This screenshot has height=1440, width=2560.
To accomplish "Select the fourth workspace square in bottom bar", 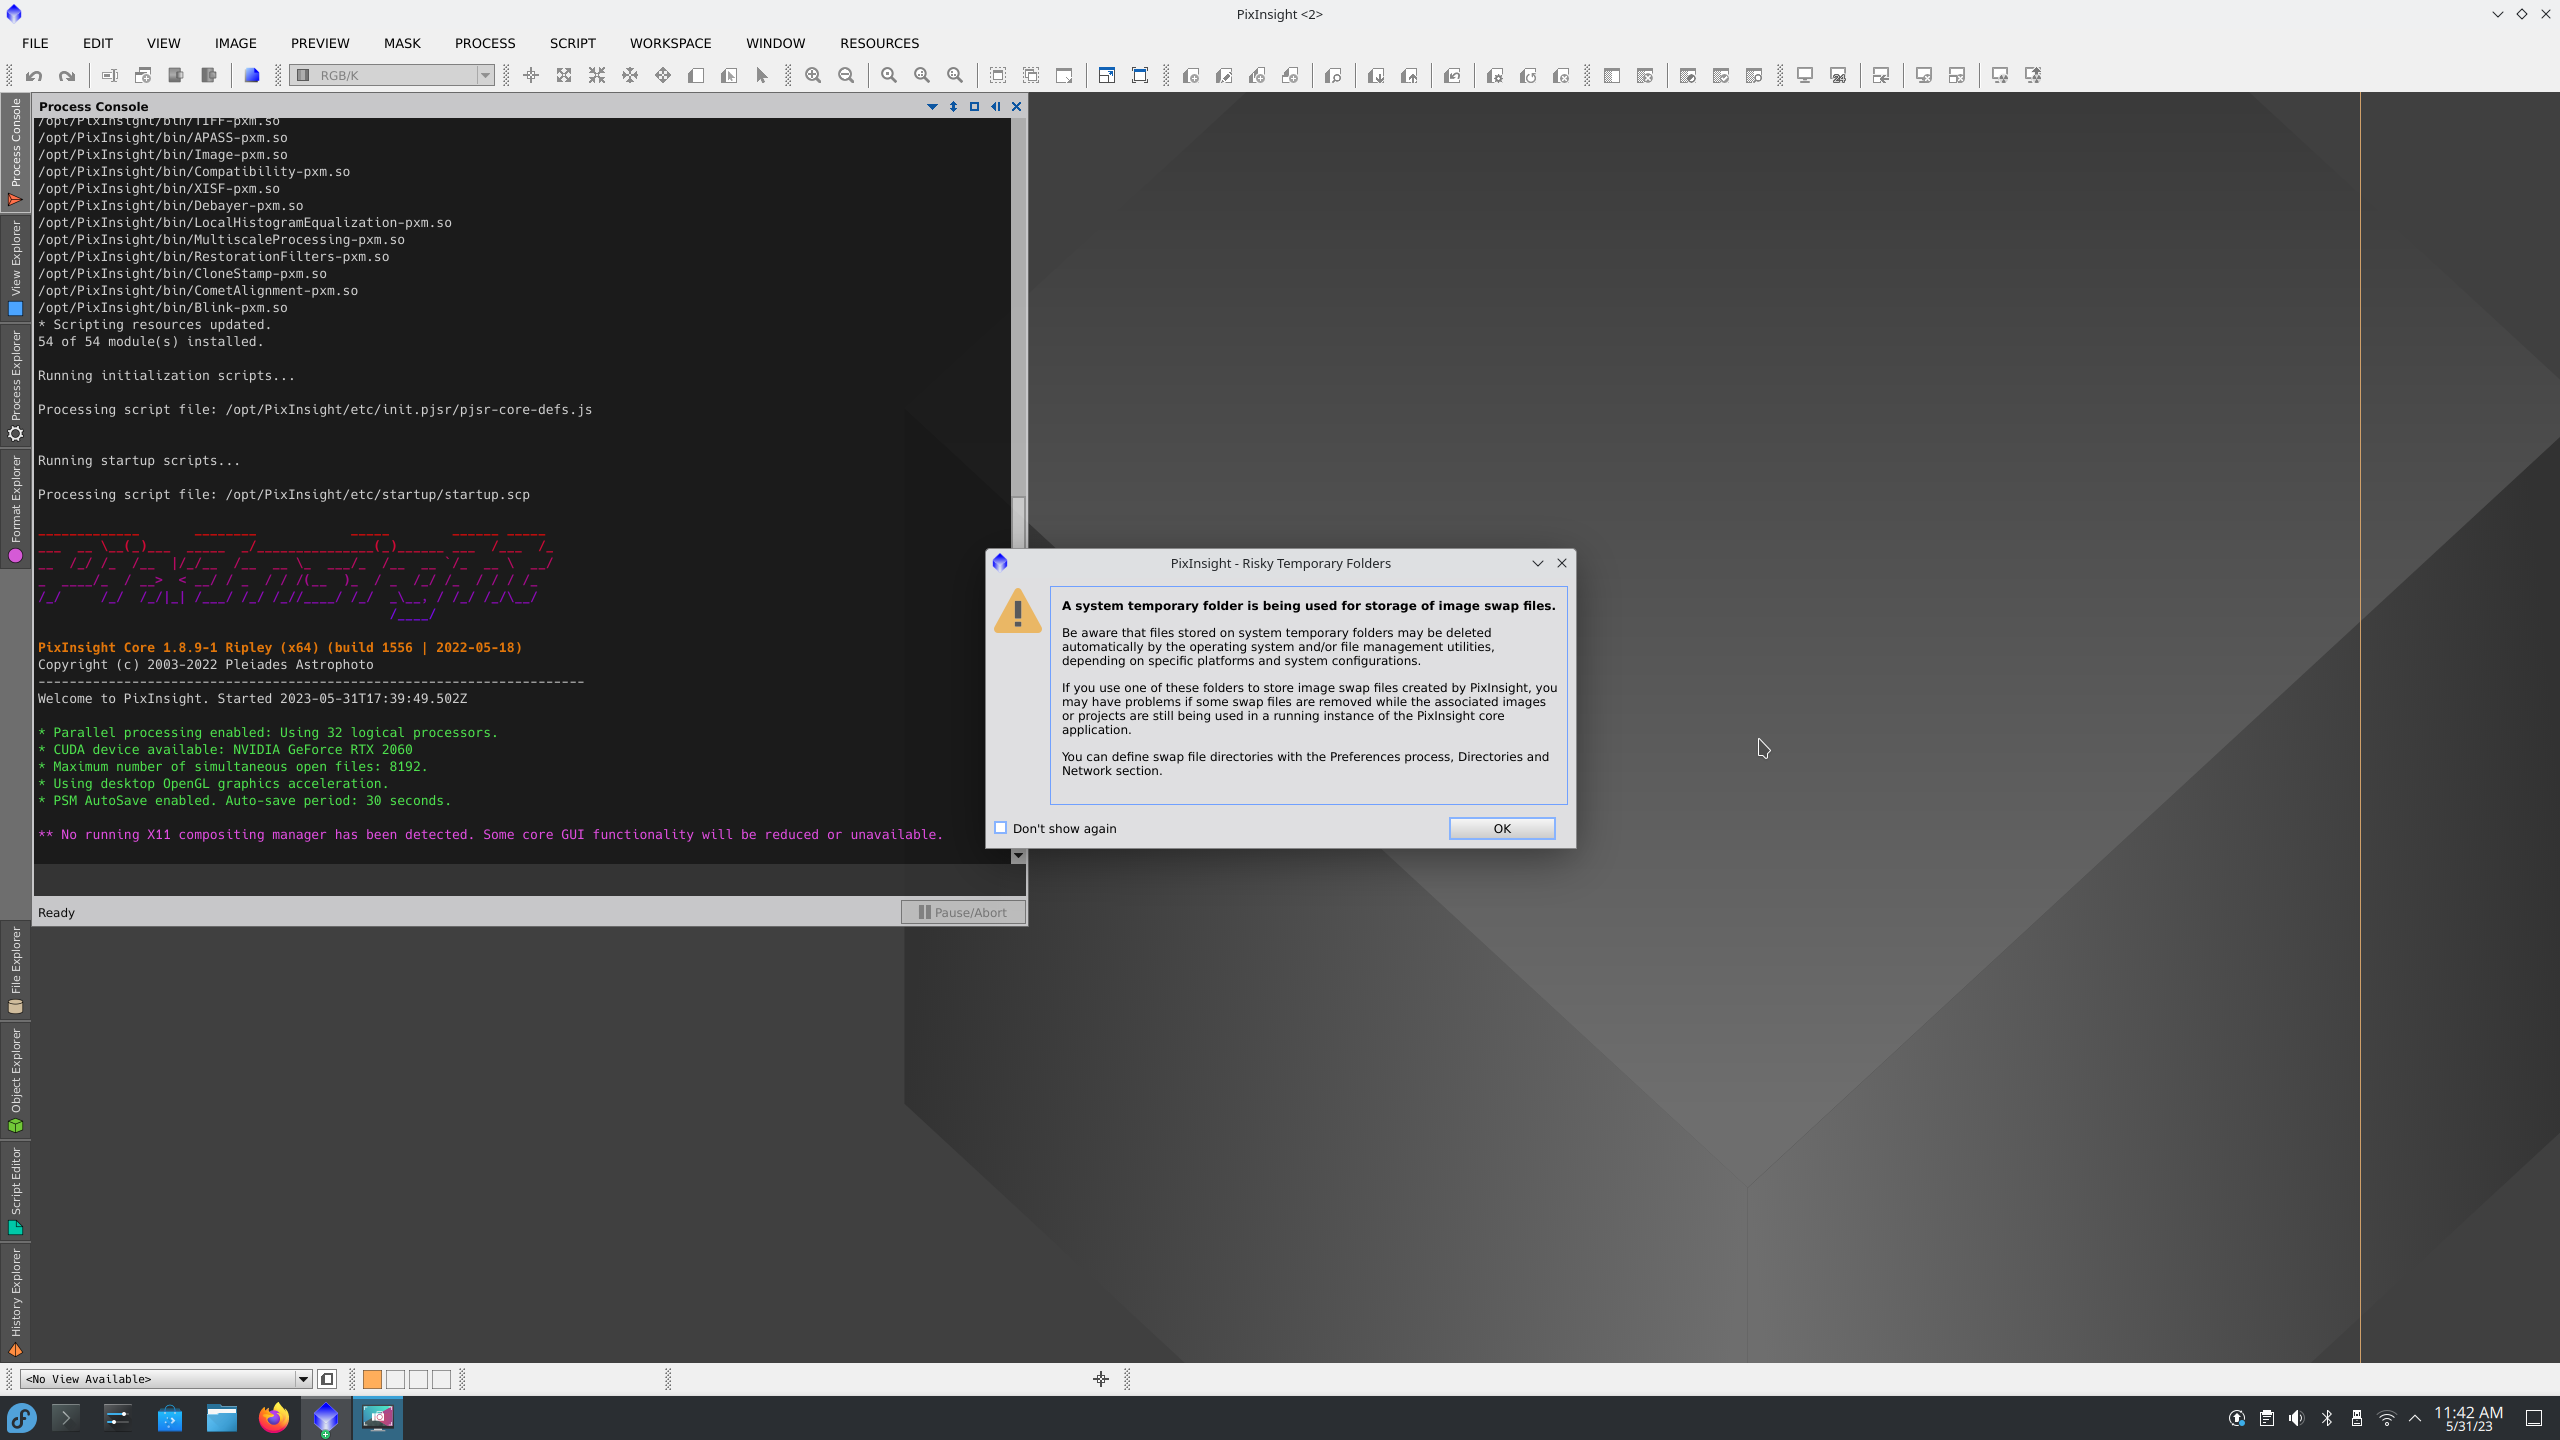I will pyautogui.click(x=441, y=1379).
